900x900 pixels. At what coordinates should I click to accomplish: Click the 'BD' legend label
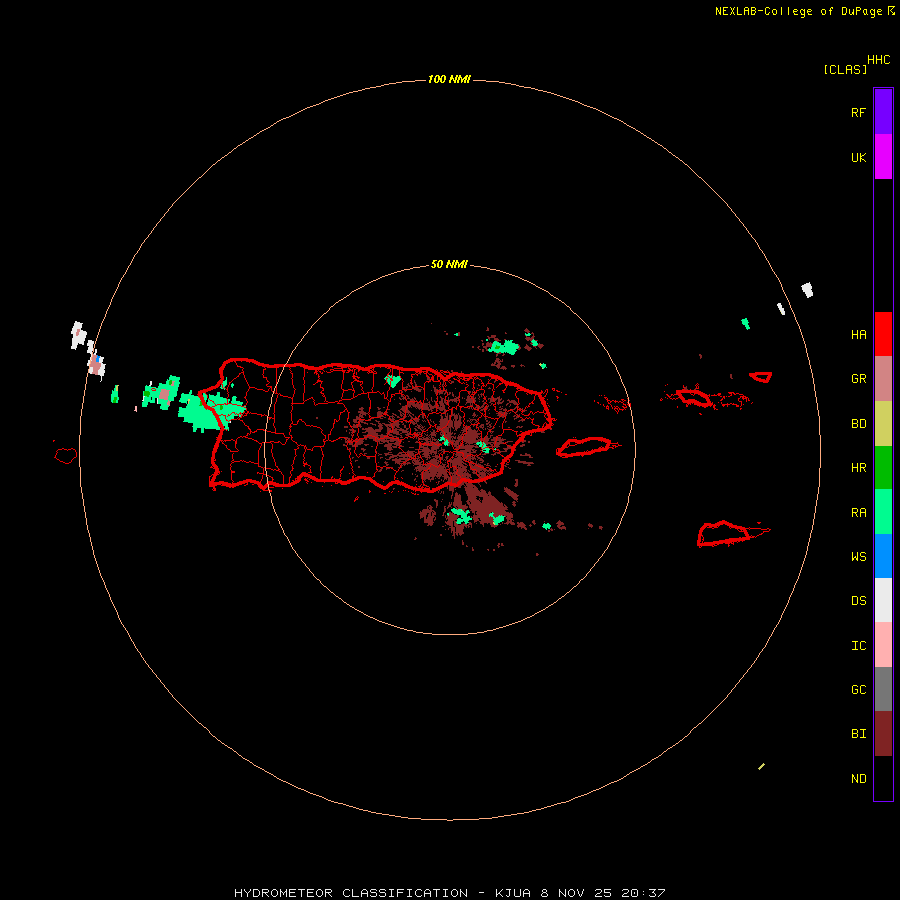(x=858, y=424)
